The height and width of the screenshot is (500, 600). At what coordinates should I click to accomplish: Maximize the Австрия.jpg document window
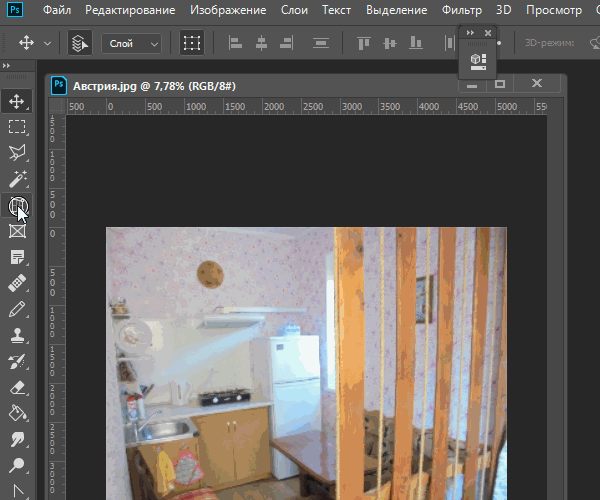coord(500,84)
